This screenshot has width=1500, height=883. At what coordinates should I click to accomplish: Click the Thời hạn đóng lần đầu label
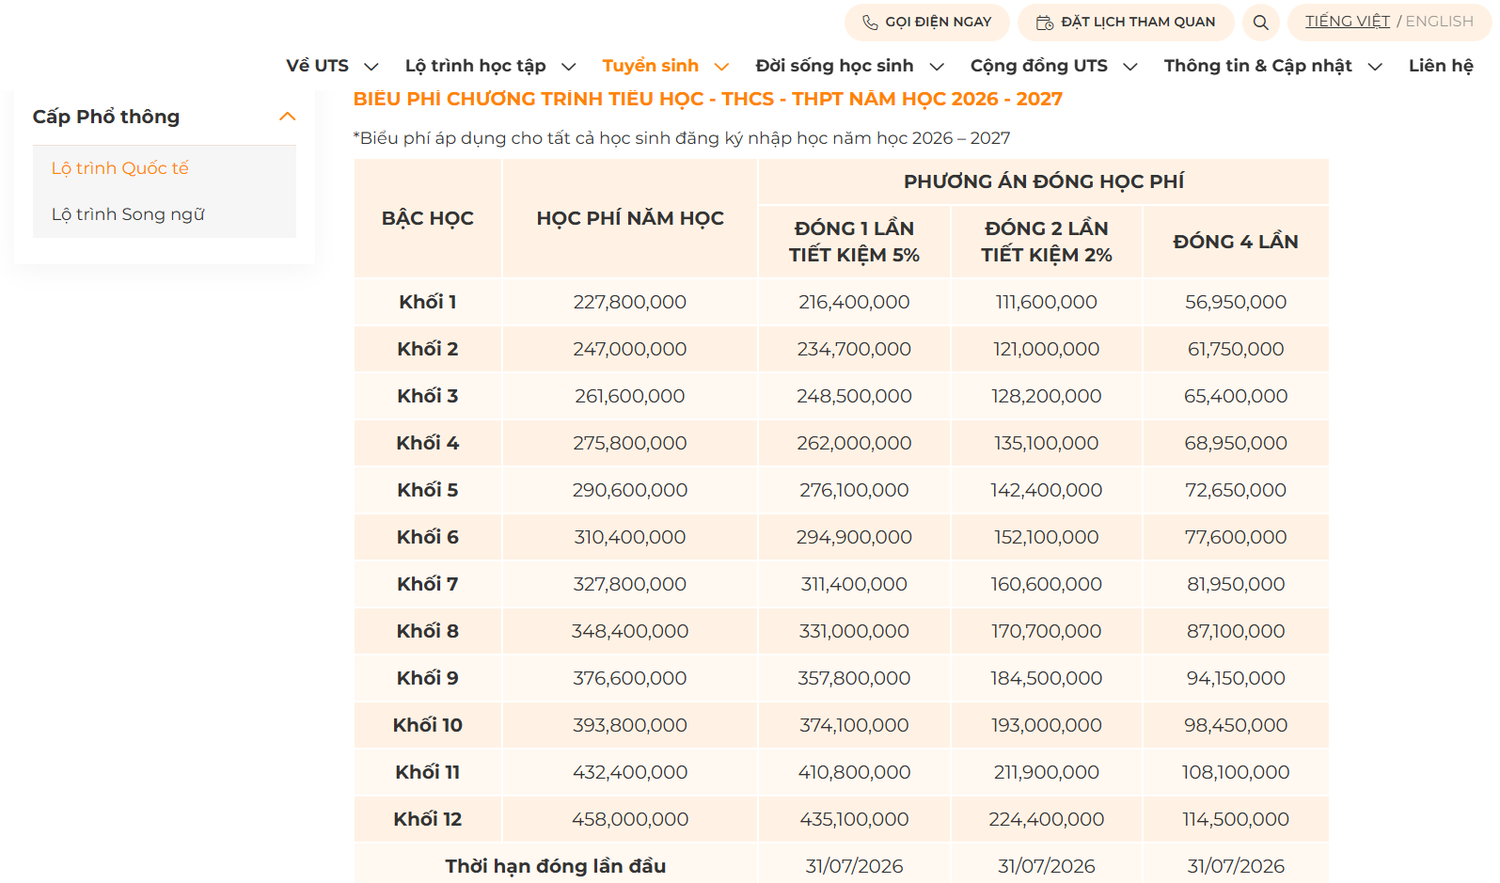(x=556, y=866)
